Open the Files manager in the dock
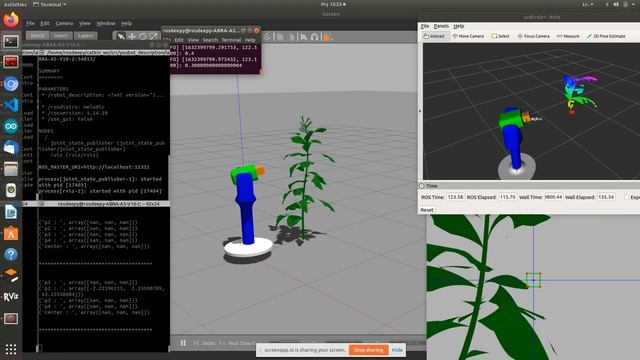 pyautogui.click(x=11, y=169)
